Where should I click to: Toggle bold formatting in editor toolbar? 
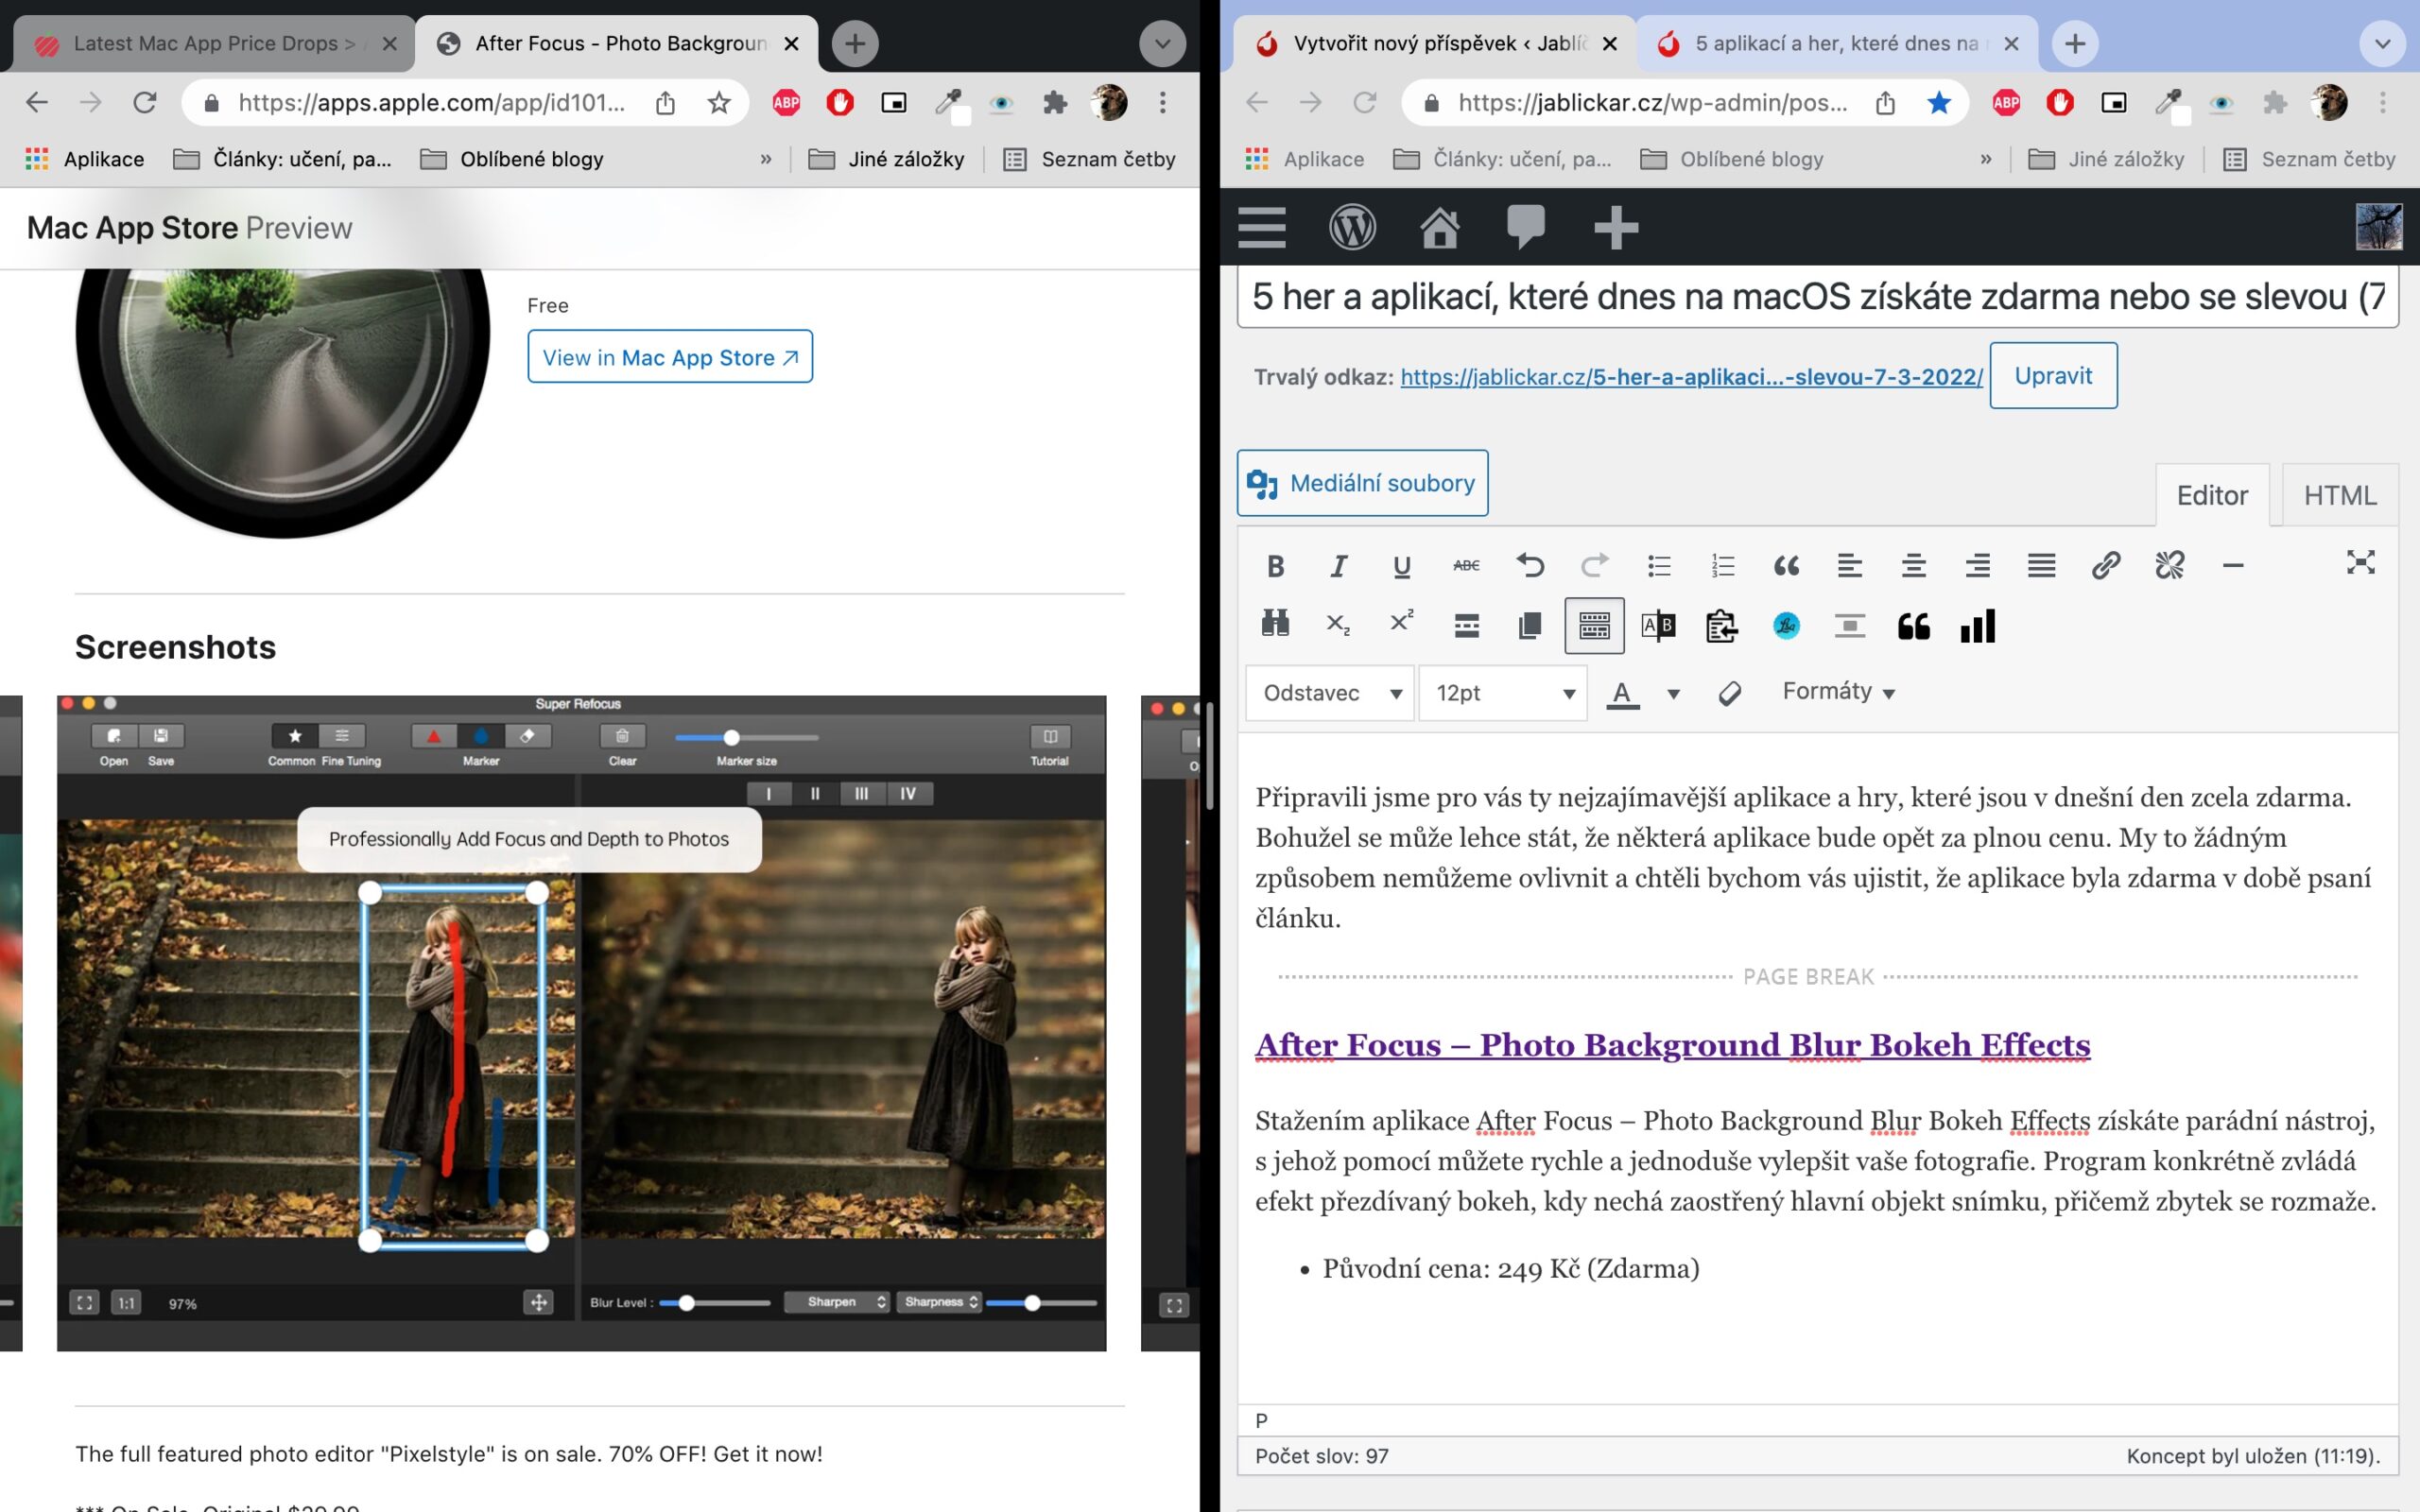coord(1275,566)
